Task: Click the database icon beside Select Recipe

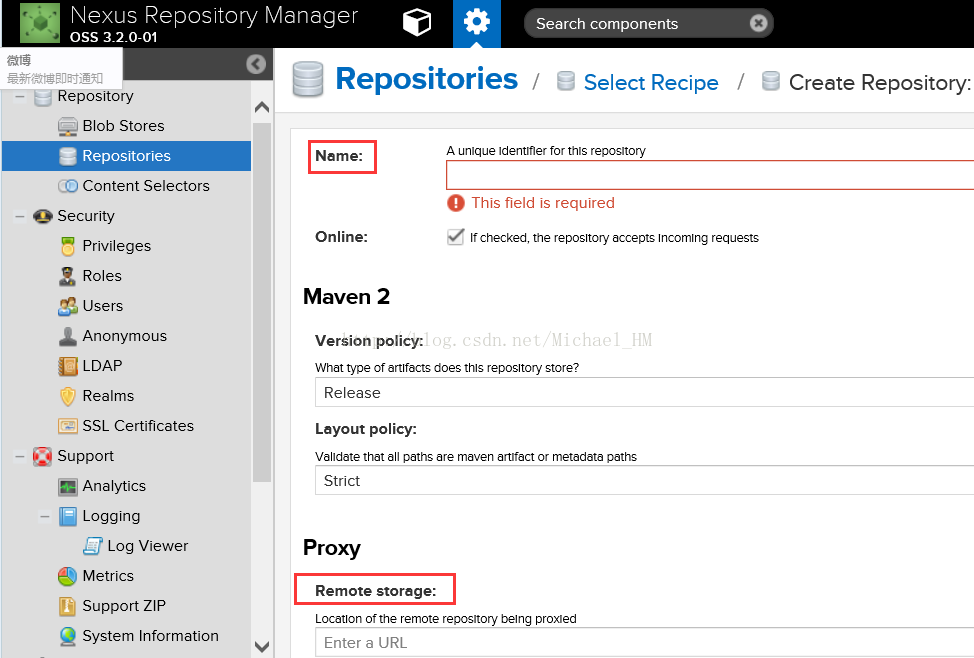Action: click(x=566, y=81)
